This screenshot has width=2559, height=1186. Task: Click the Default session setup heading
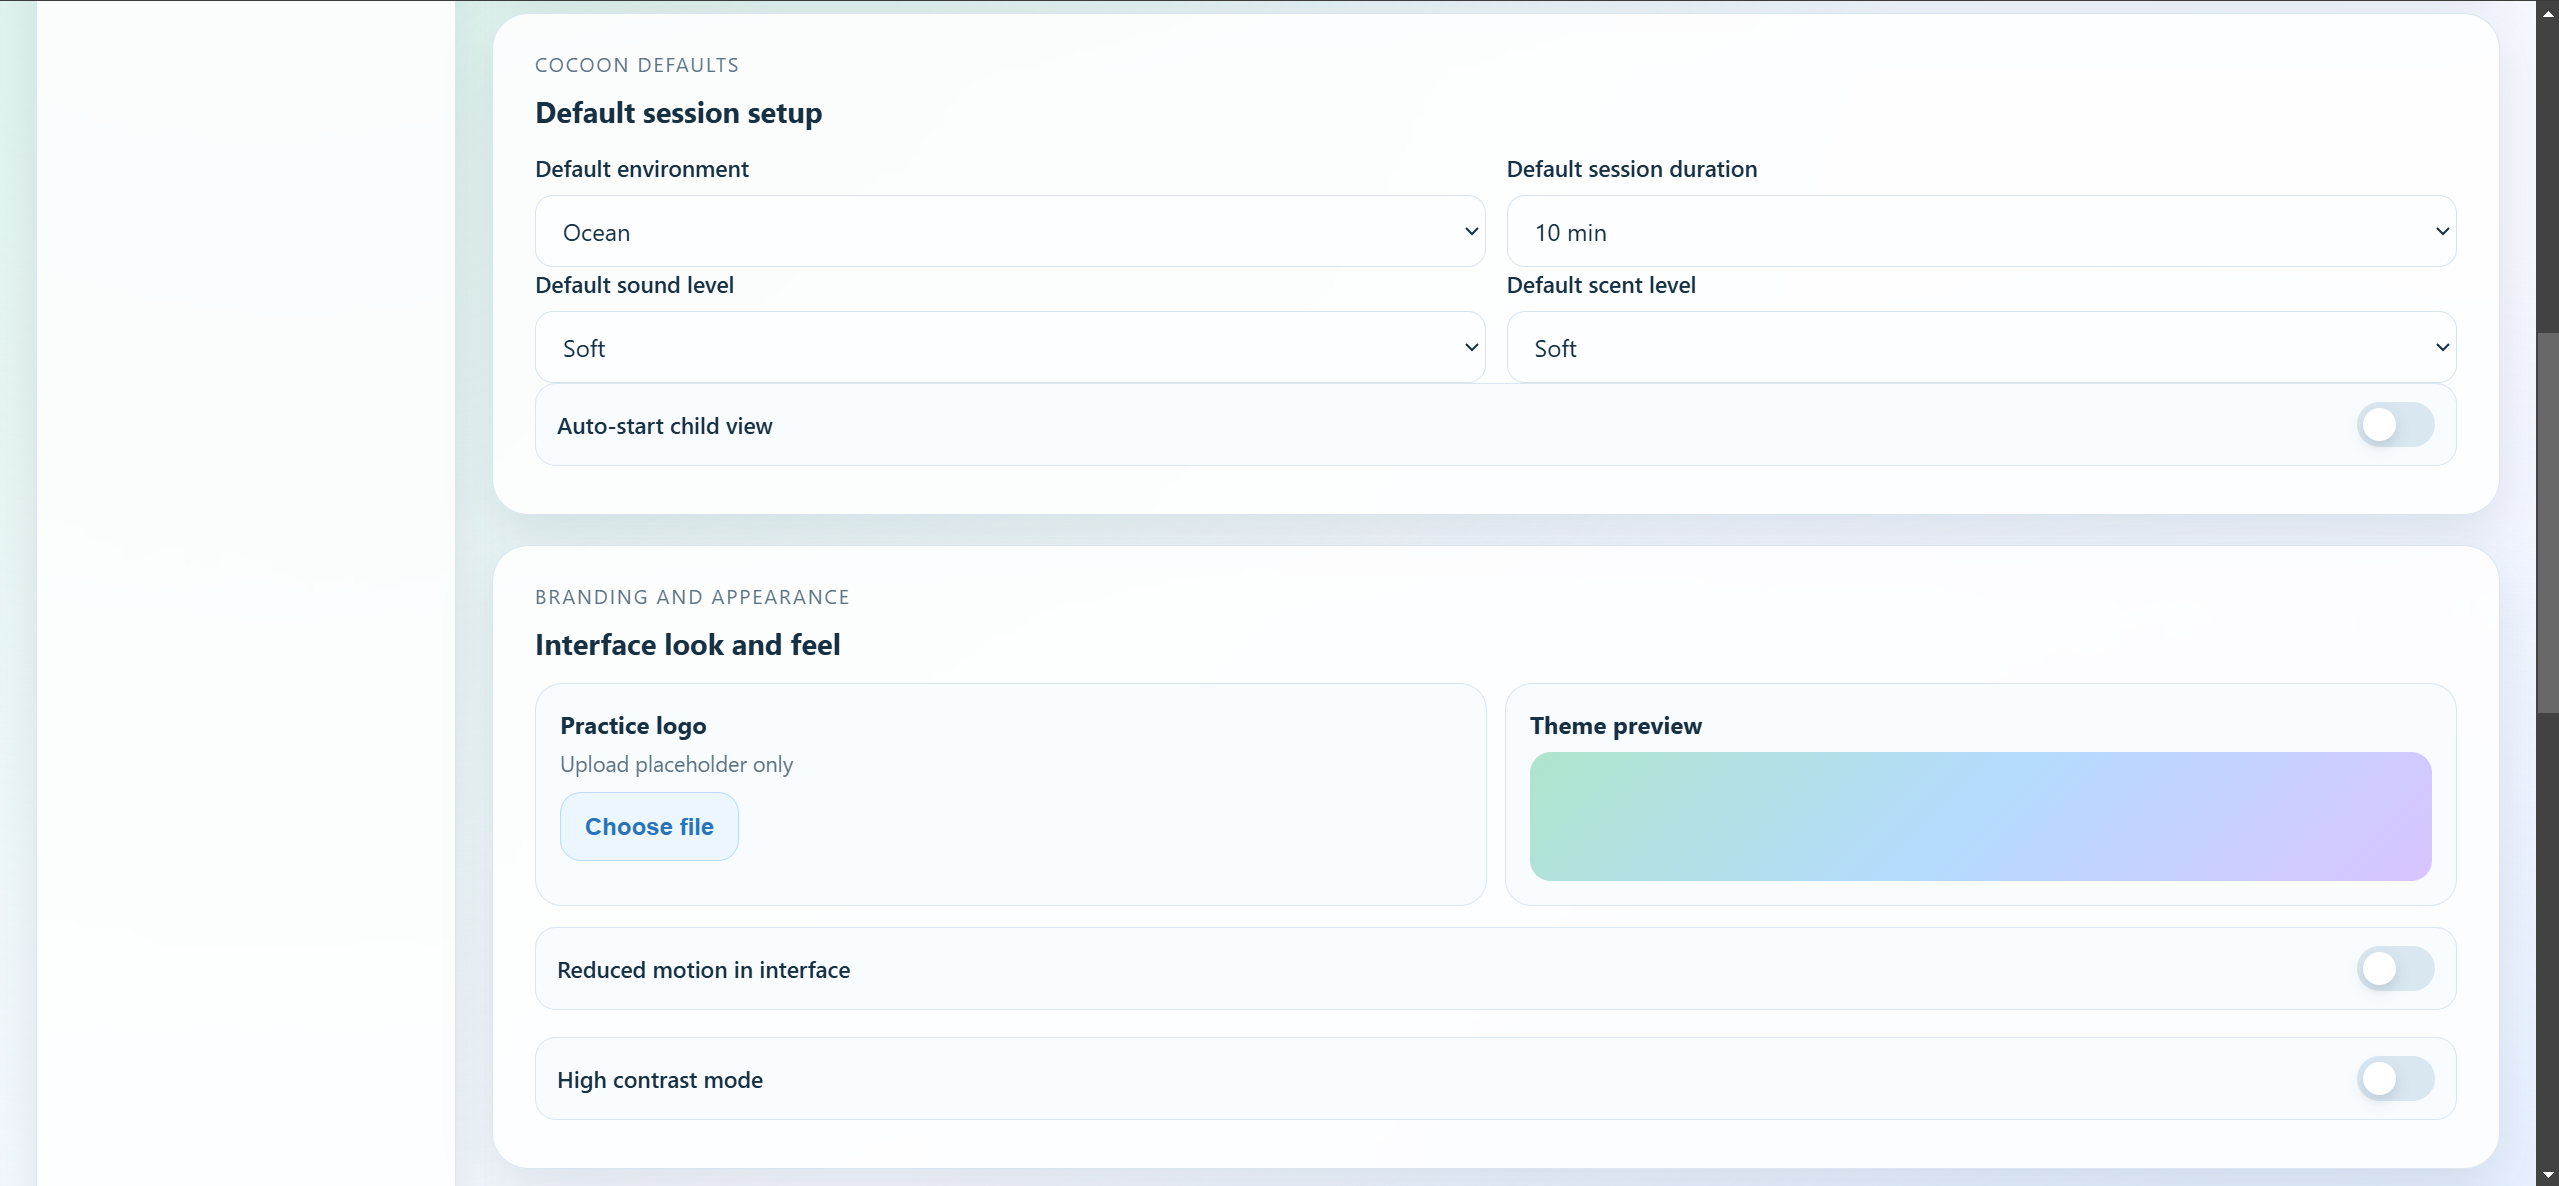[678, 113]
